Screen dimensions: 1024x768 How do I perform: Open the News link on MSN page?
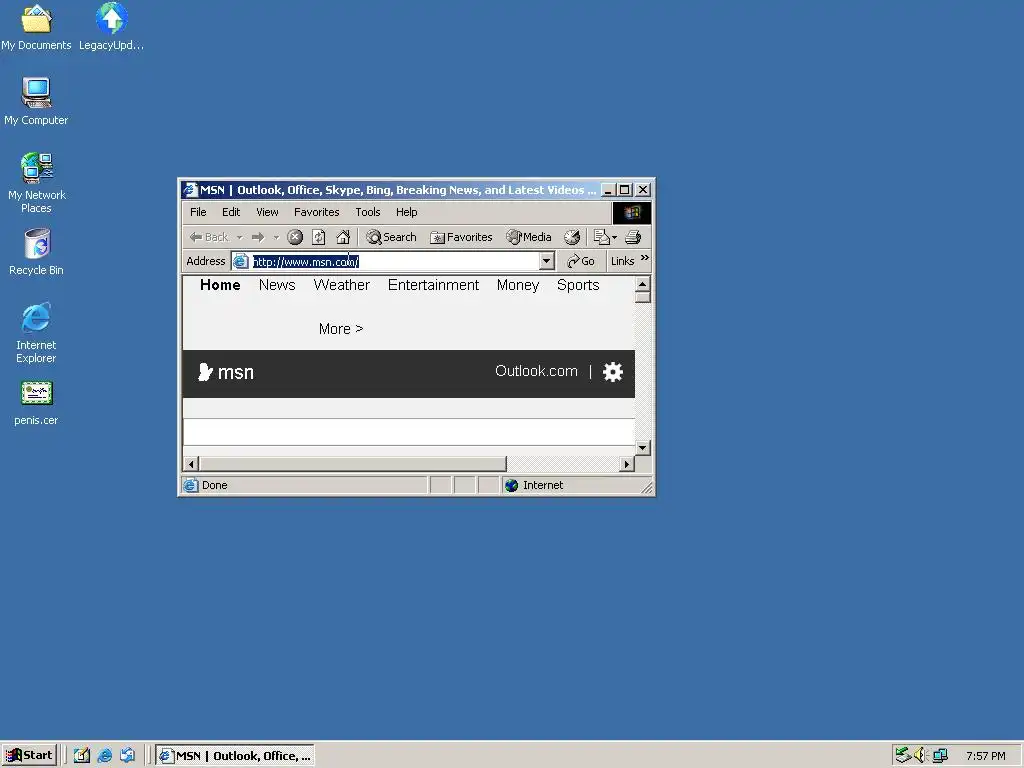(277, 285)
